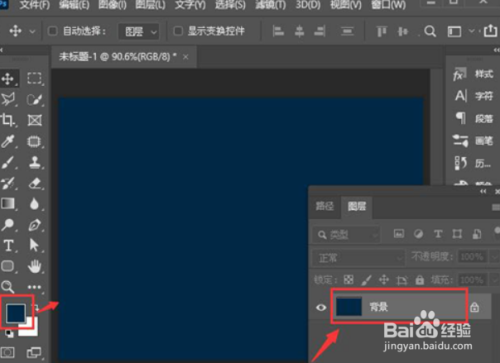Select the Horizontal Type tool
Screen dimensions: 500x363
pyautogui.click(x=8, y=246)
